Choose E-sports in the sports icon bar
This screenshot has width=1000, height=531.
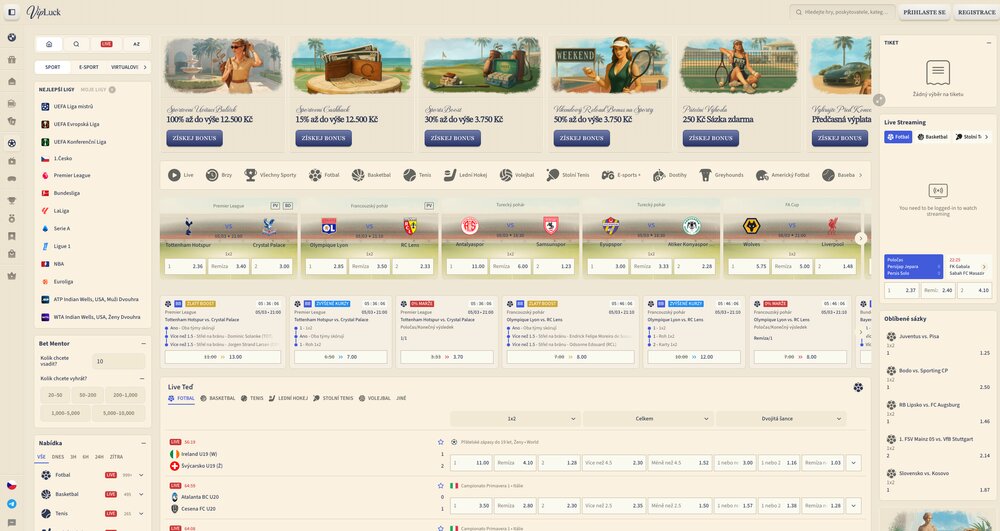622,175
